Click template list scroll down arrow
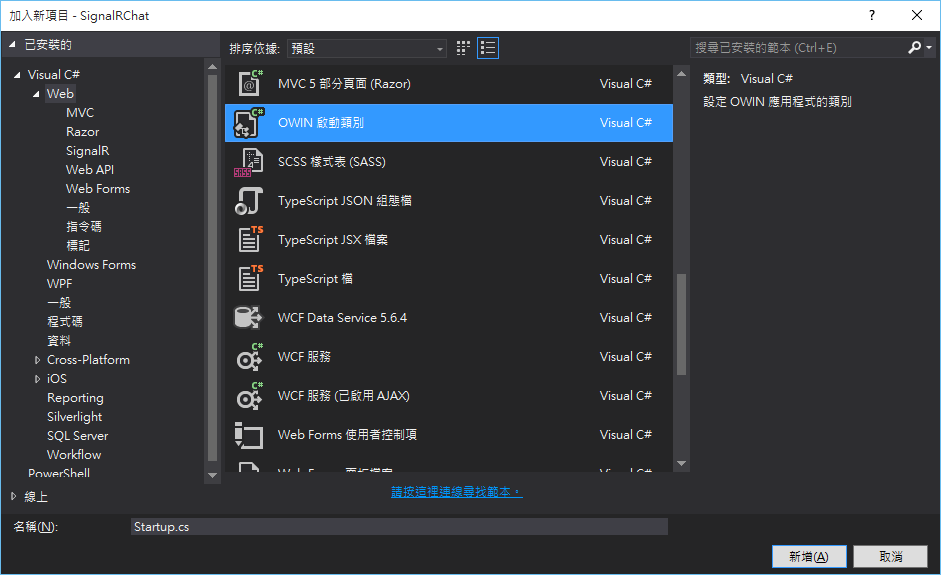Image resolution: width=941 pixels, height=575 pixels. pos(681,463)
